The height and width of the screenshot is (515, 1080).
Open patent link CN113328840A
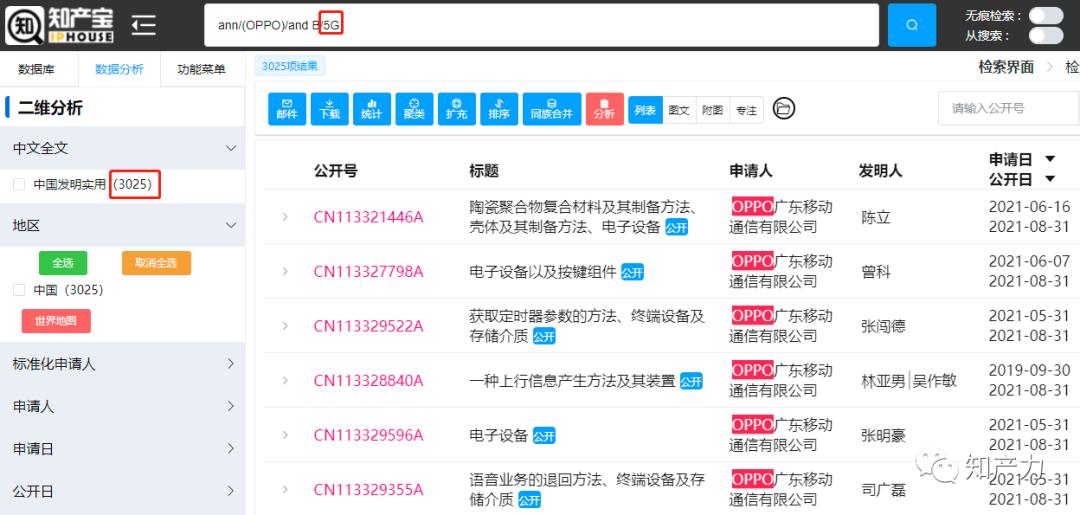pyautogui.click(x=368, y=381)
